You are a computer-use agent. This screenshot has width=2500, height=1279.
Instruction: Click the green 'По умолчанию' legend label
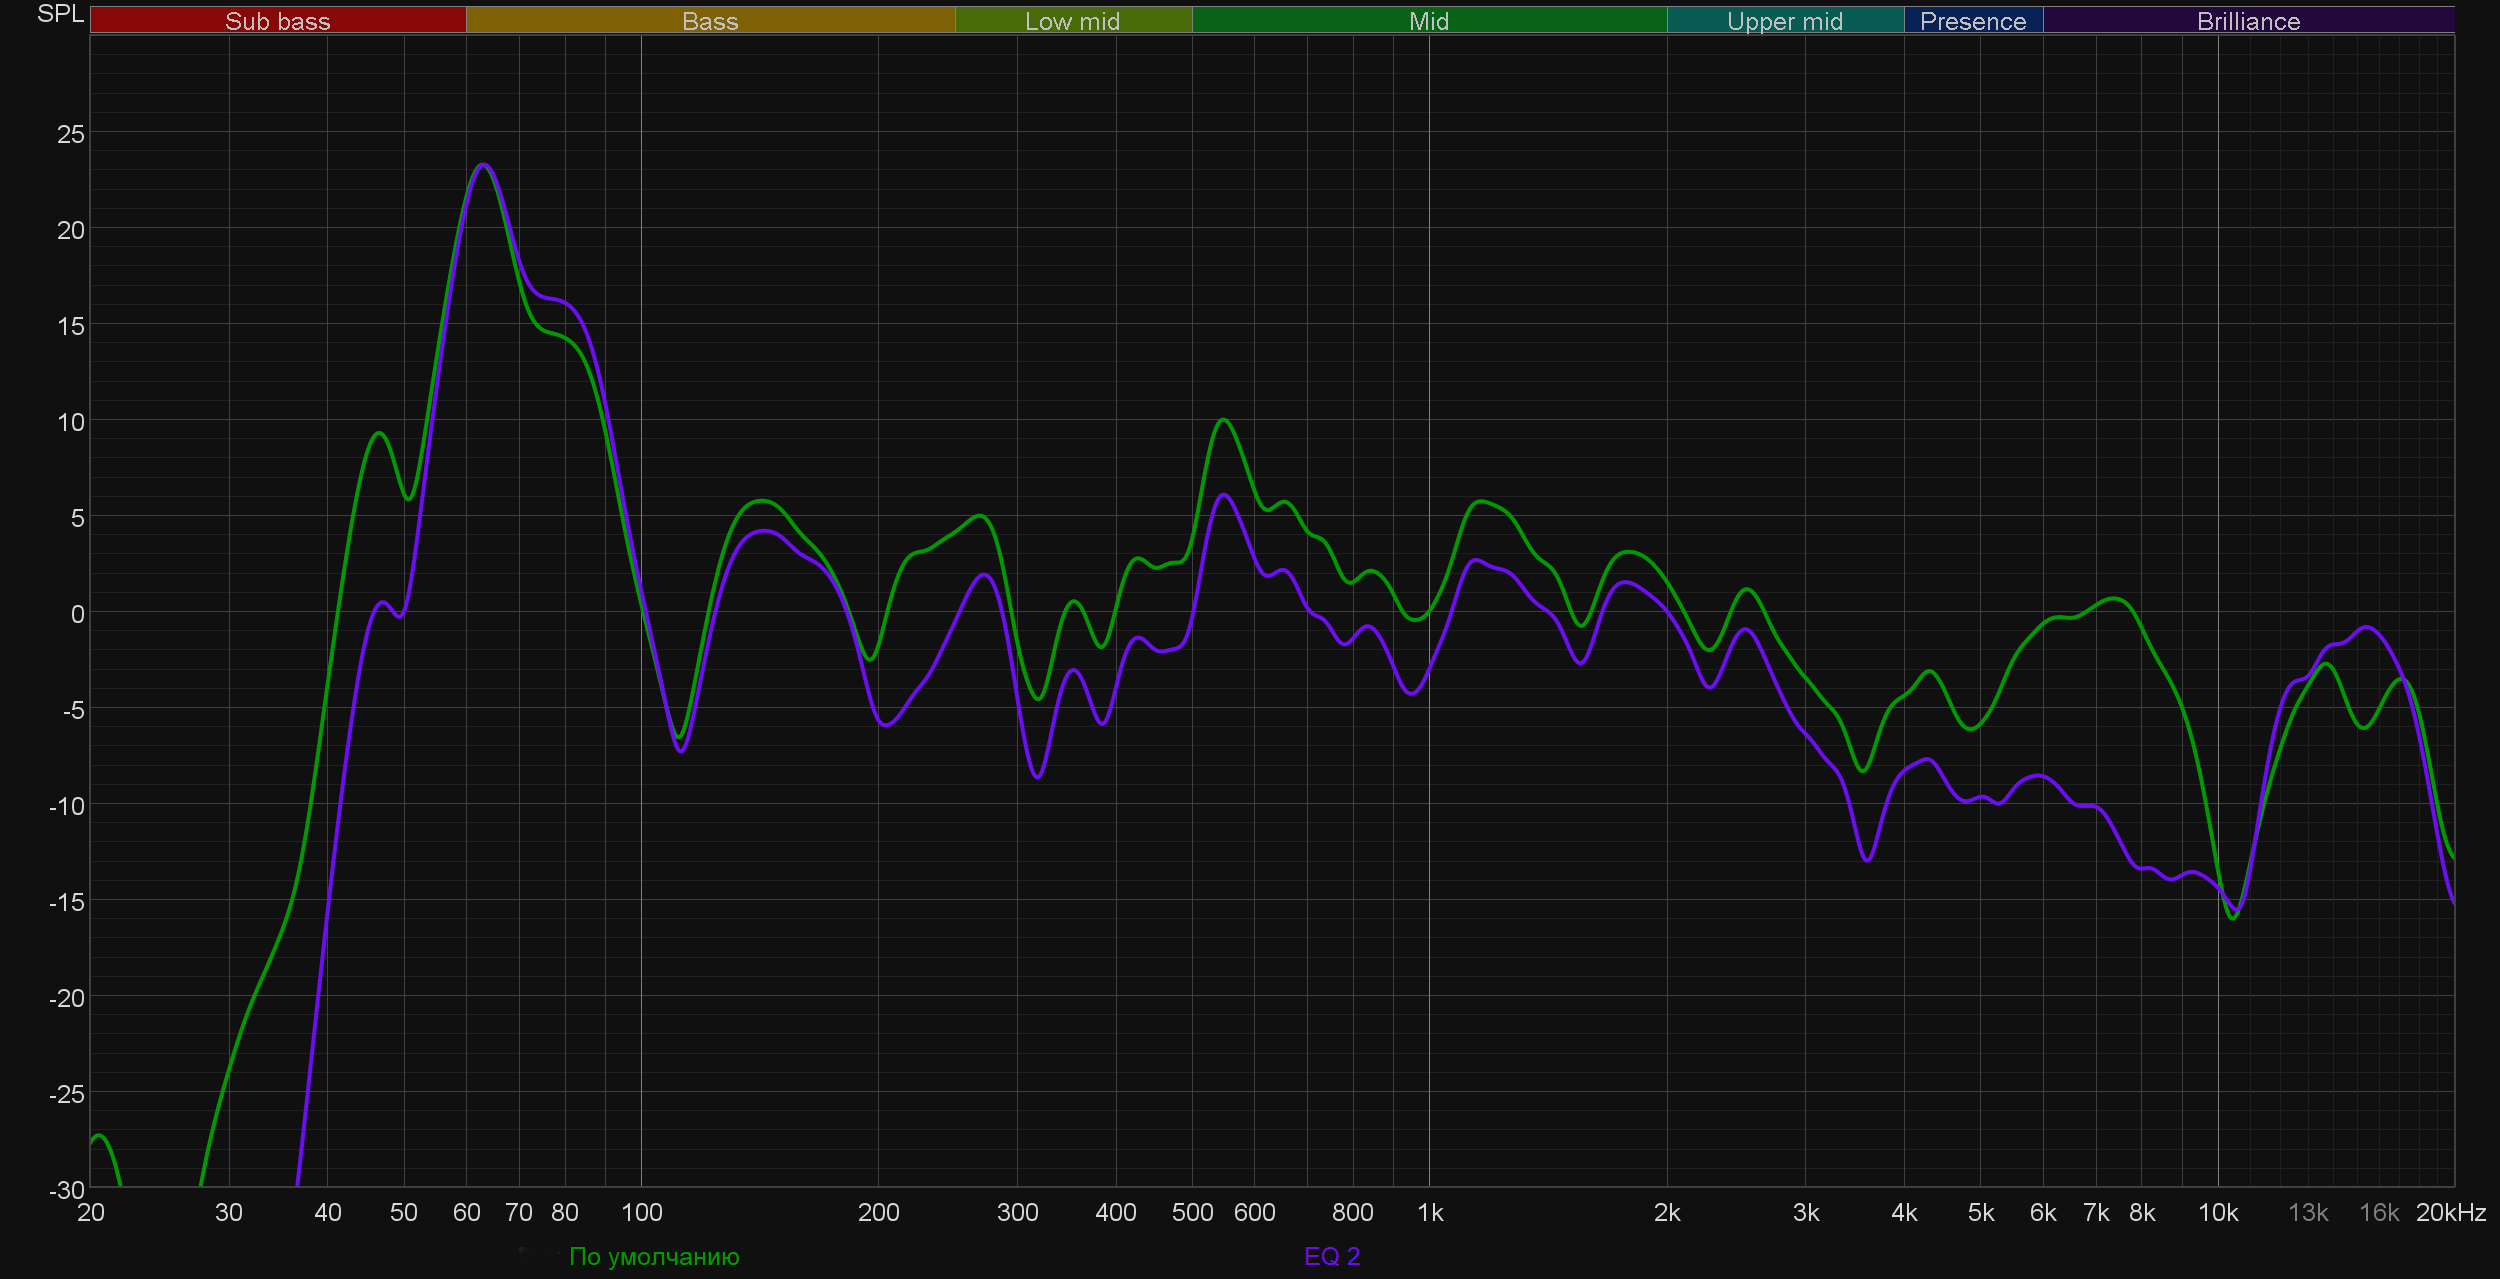654,1256
